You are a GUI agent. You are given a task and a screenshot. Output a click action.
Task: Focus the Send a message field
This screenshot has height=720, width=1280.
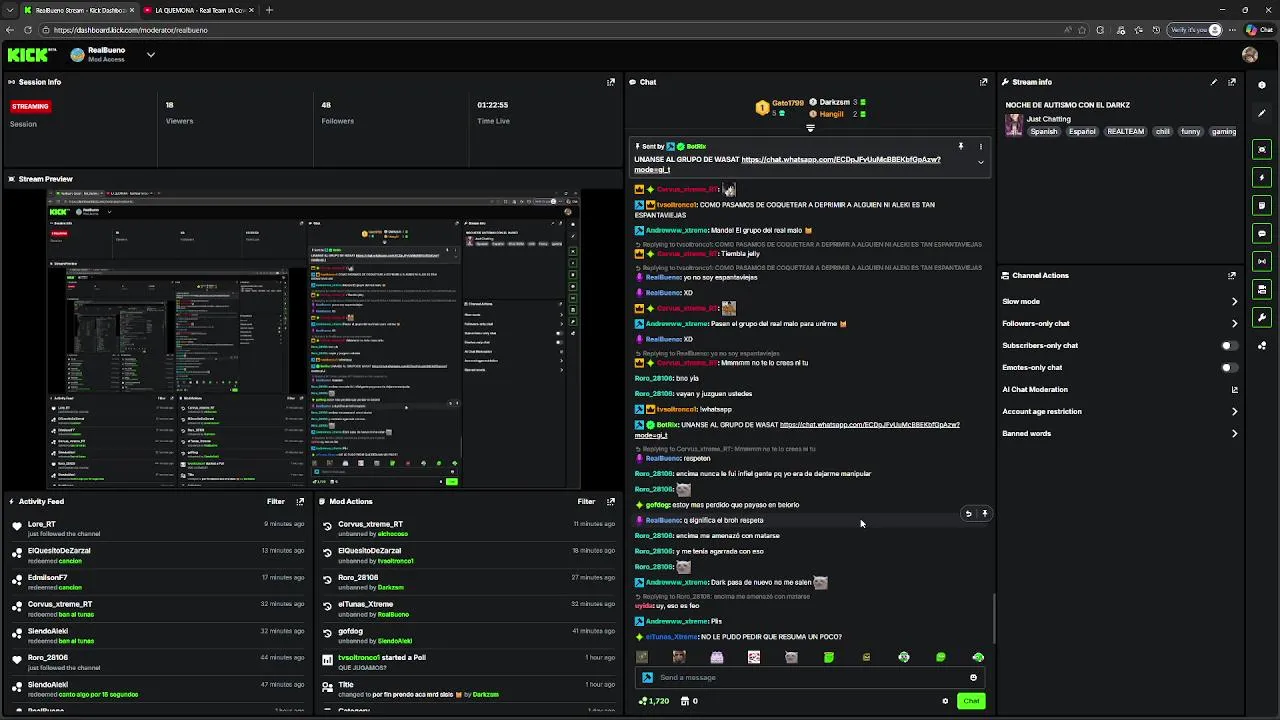[810, 677]
